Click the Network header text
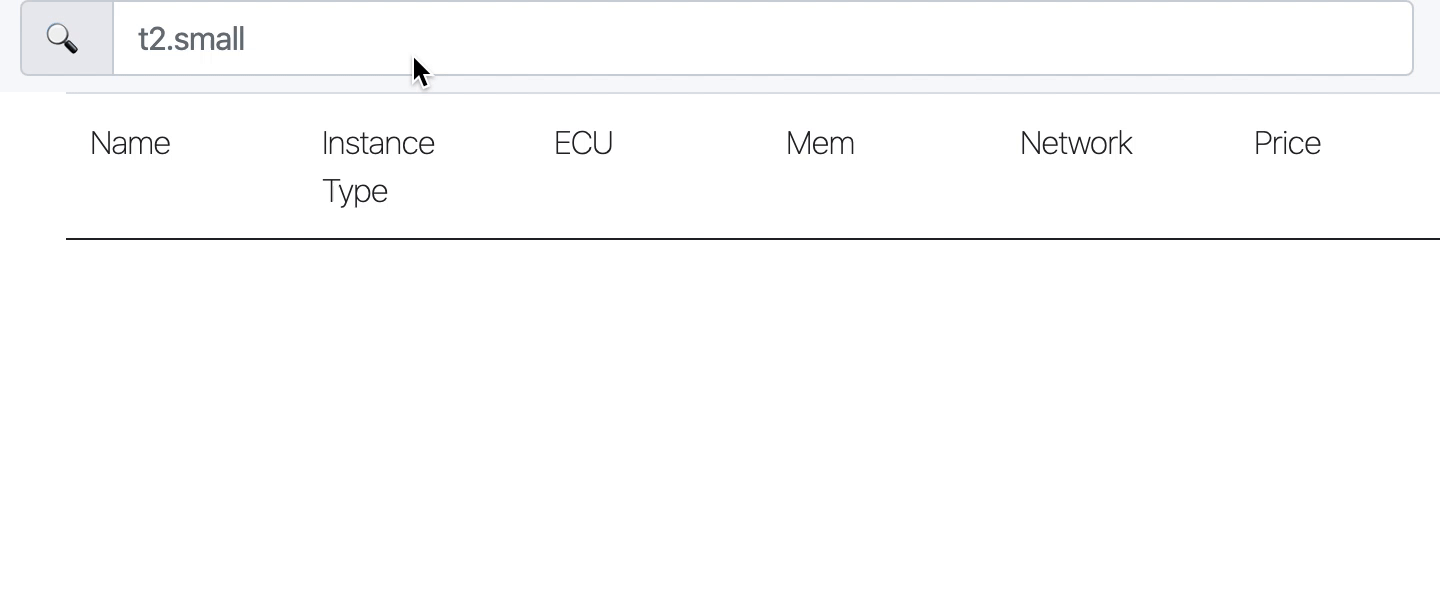This screenshot has height=600, width=1440. 1076,143
